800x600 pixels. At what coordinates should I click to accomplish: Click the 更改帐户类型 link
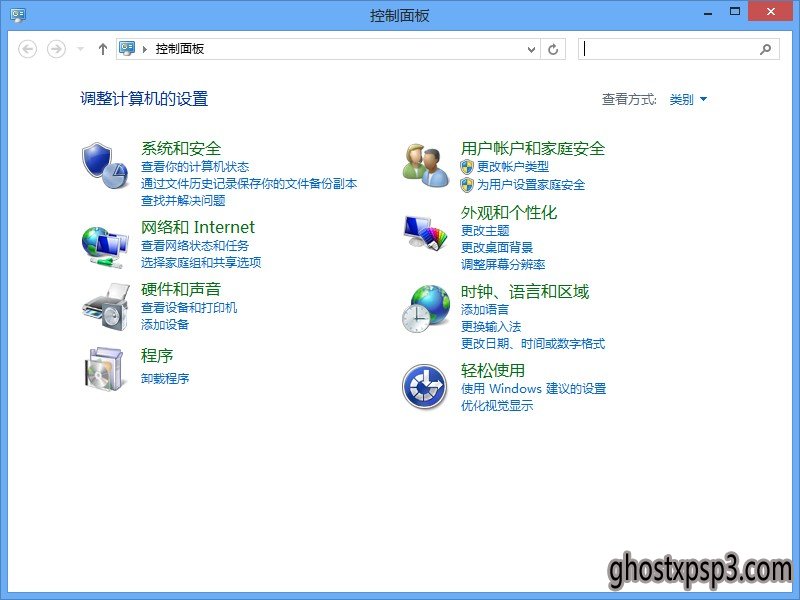coord(513,167)
